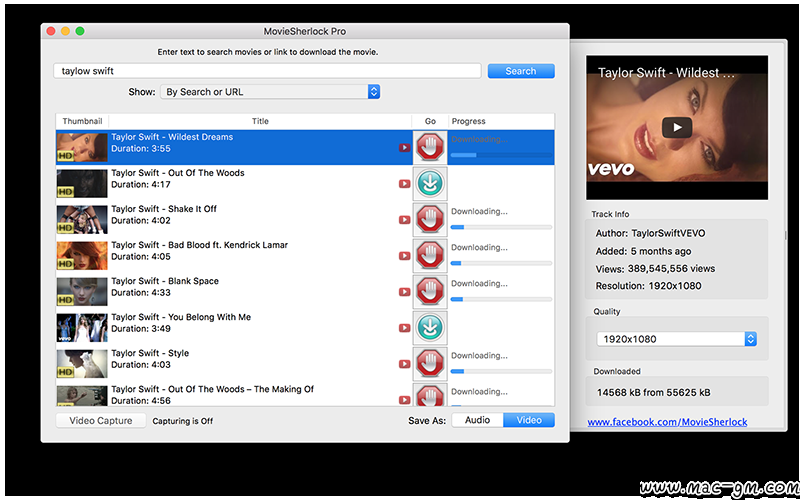This screenshot has height=500, width=800.
Task: Stop The Making Of download
Action: [x=430, y=395]
